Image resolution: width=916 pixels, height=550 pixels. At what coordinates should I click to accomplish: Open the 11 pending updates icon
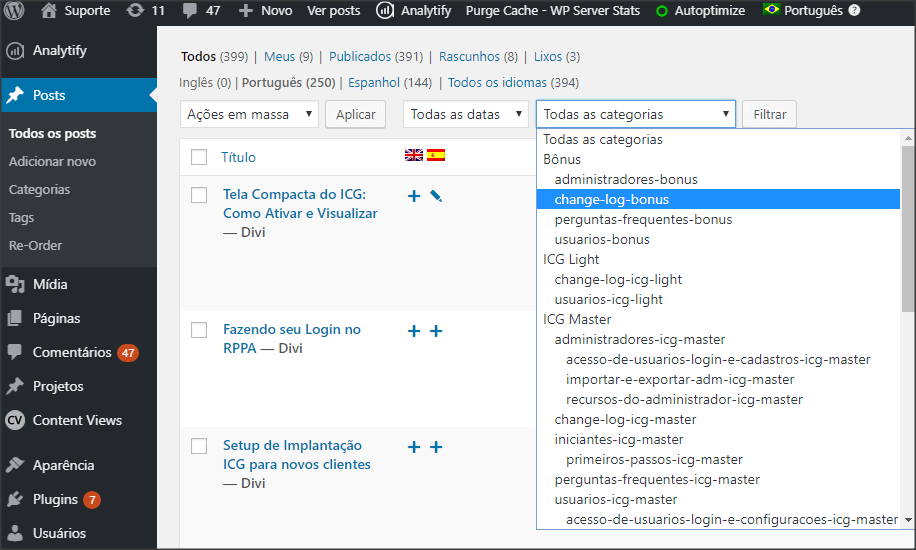click(135, 11)
